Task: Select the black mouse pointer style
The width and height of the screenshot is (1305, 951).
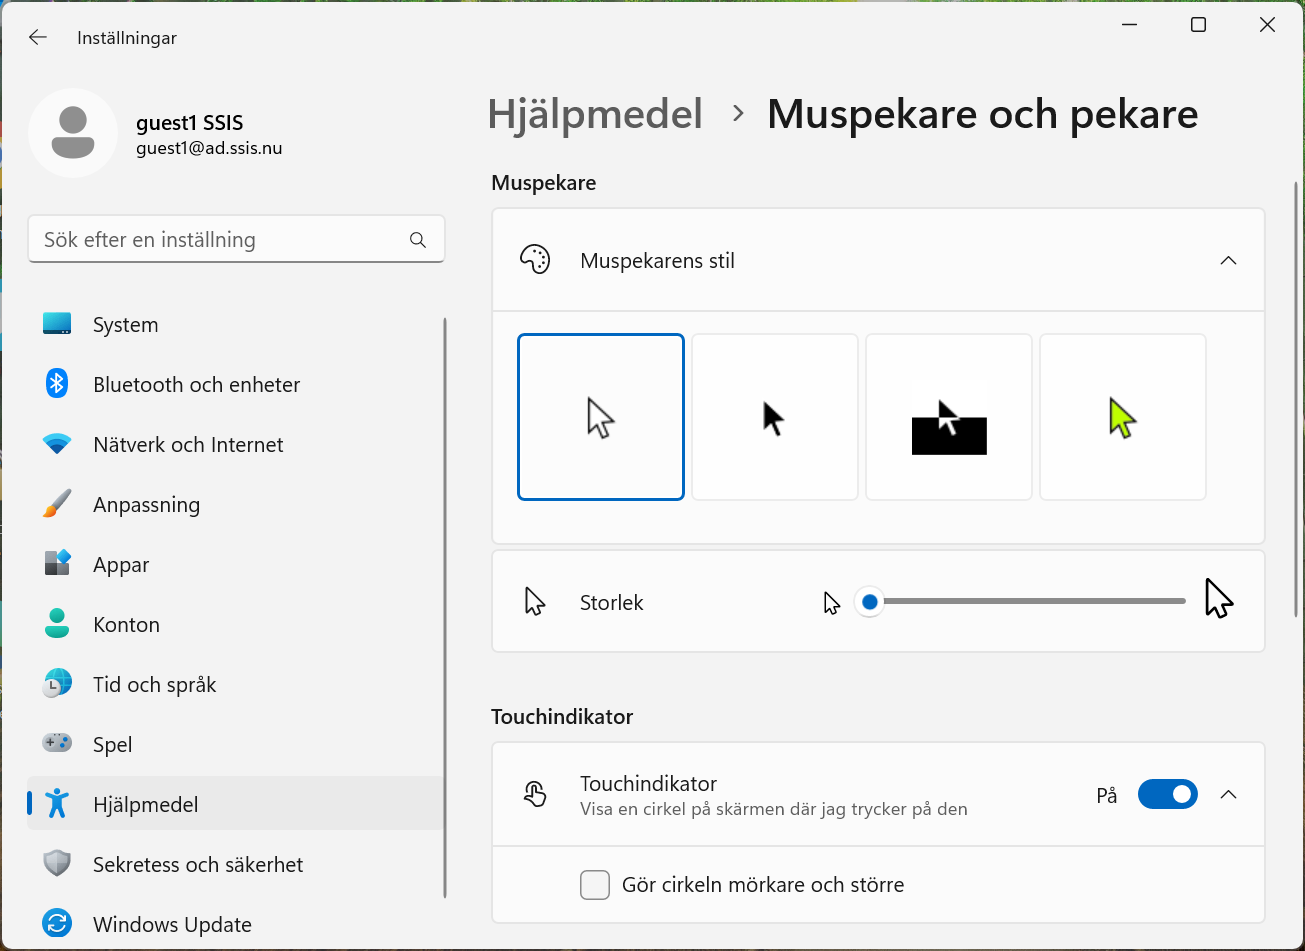Action: 775,417
